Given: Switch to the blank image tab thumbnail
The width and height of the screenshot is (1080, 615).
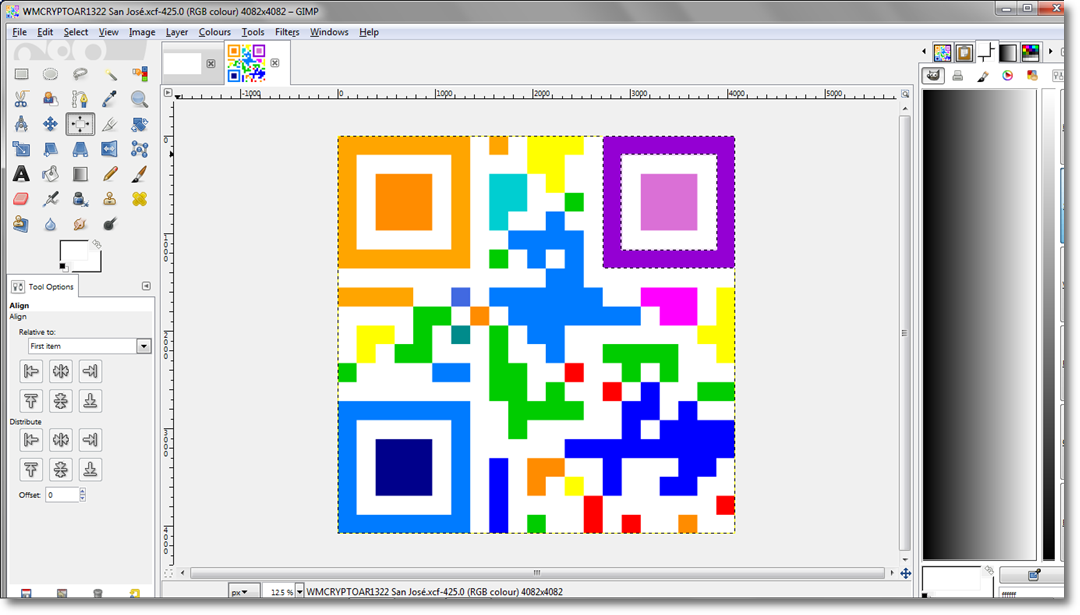Looking at the screenshot, I should click(x=183, y=63).
